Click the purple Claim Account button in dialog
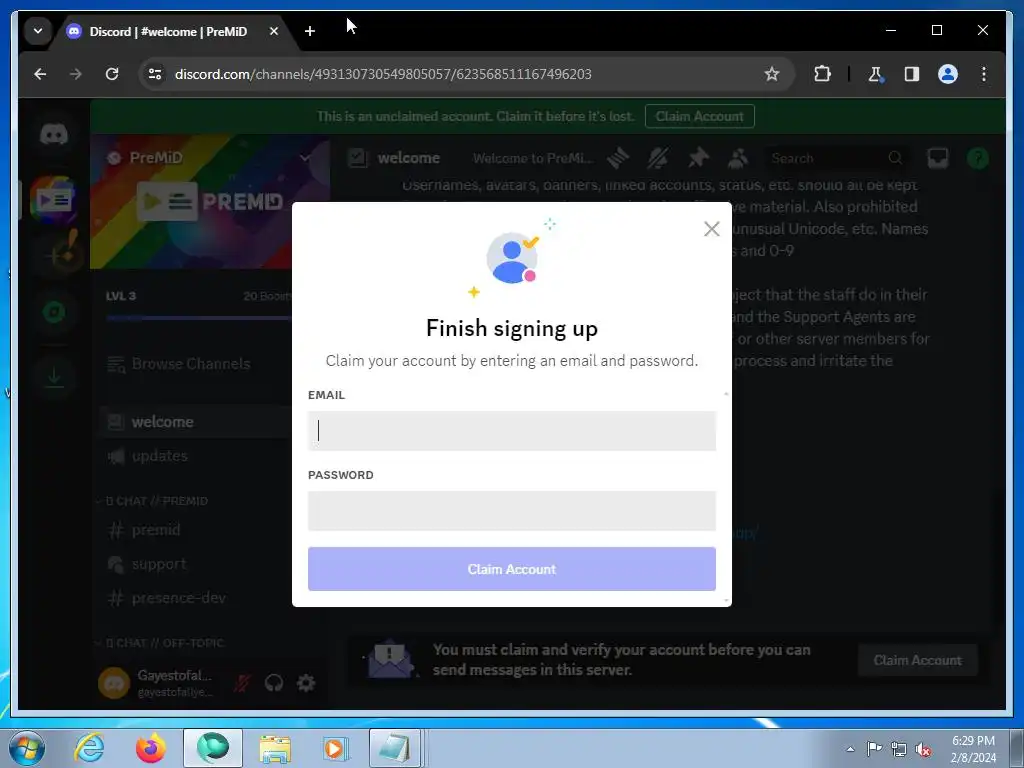The image size is (1024, 768). tap(511, 569)
